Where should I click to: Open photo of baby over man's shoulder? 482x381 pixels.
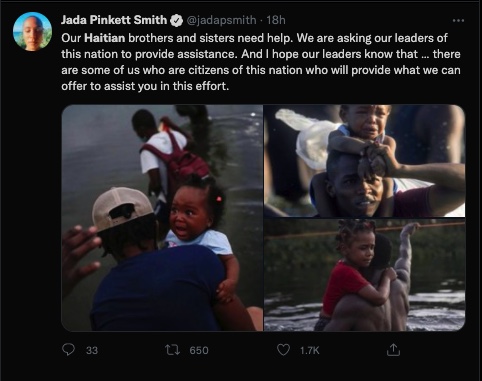[x=162, y=218]
